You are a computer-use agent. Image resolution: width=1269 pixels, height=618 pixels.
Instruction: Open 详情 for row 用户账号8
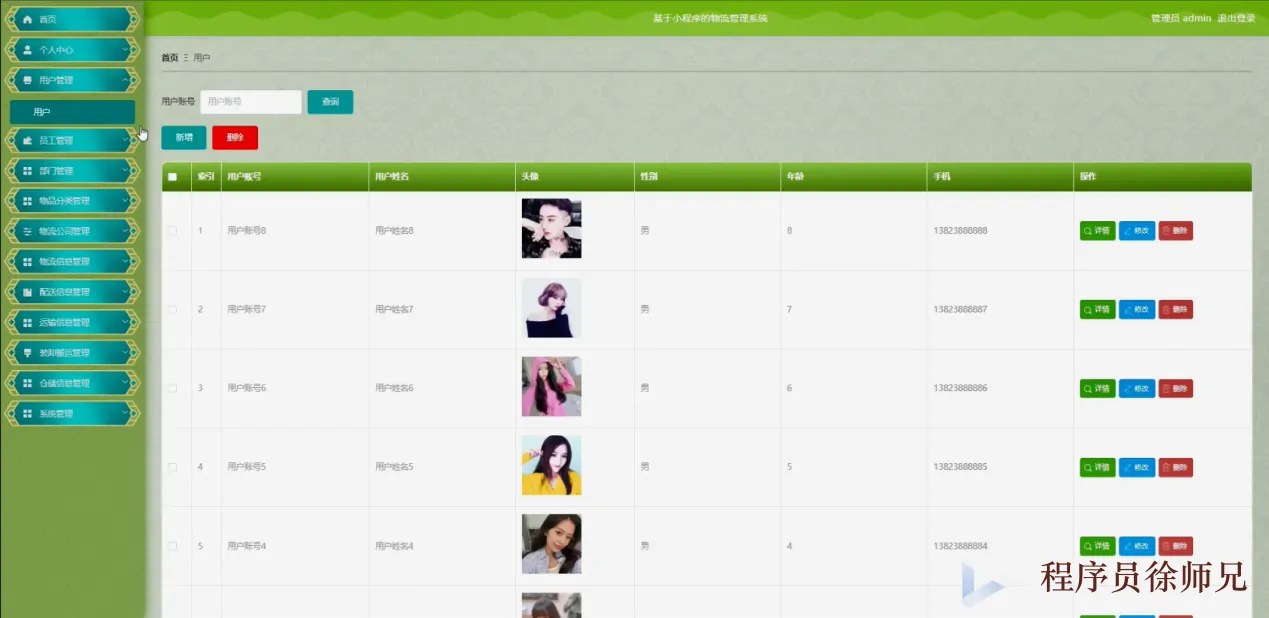pyautogui.click(x=1097, y=231)
